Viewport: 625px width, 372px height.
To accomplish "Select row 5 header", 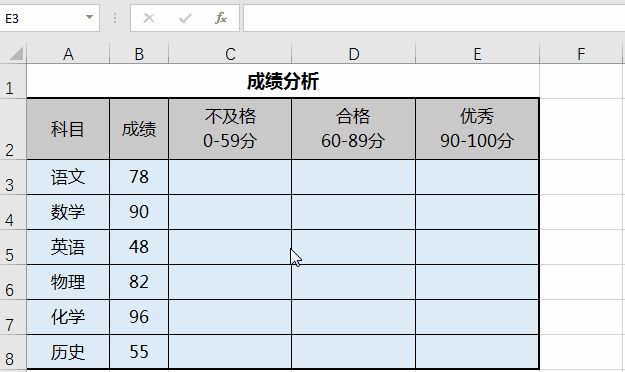I will coord(13,247).
